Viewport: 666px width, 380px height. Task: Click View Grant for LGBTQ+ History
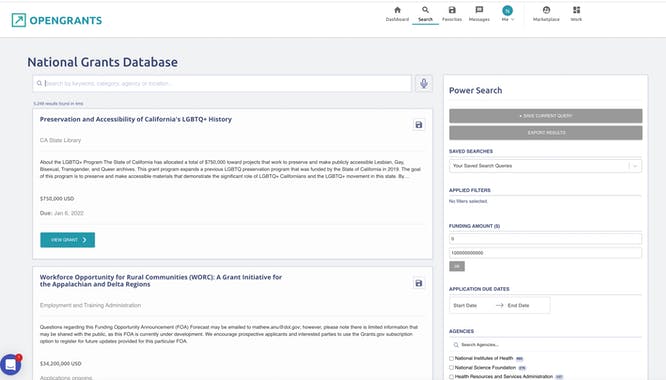[68, 240]
